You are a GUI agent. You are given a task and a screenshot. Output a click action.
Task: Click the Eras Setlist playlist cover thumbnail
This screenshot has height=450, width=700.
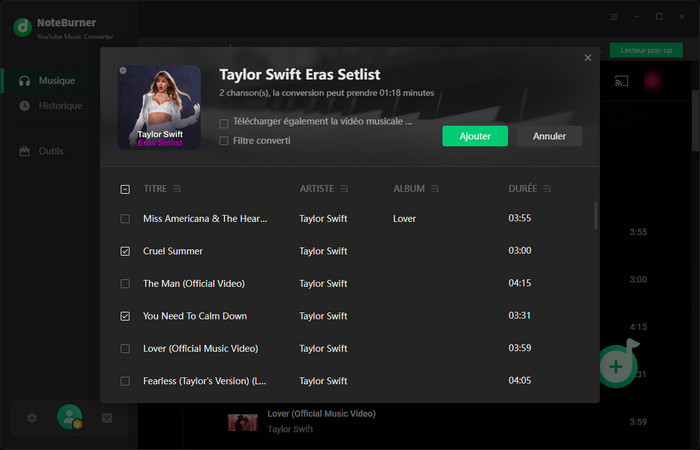click(159, 107)
